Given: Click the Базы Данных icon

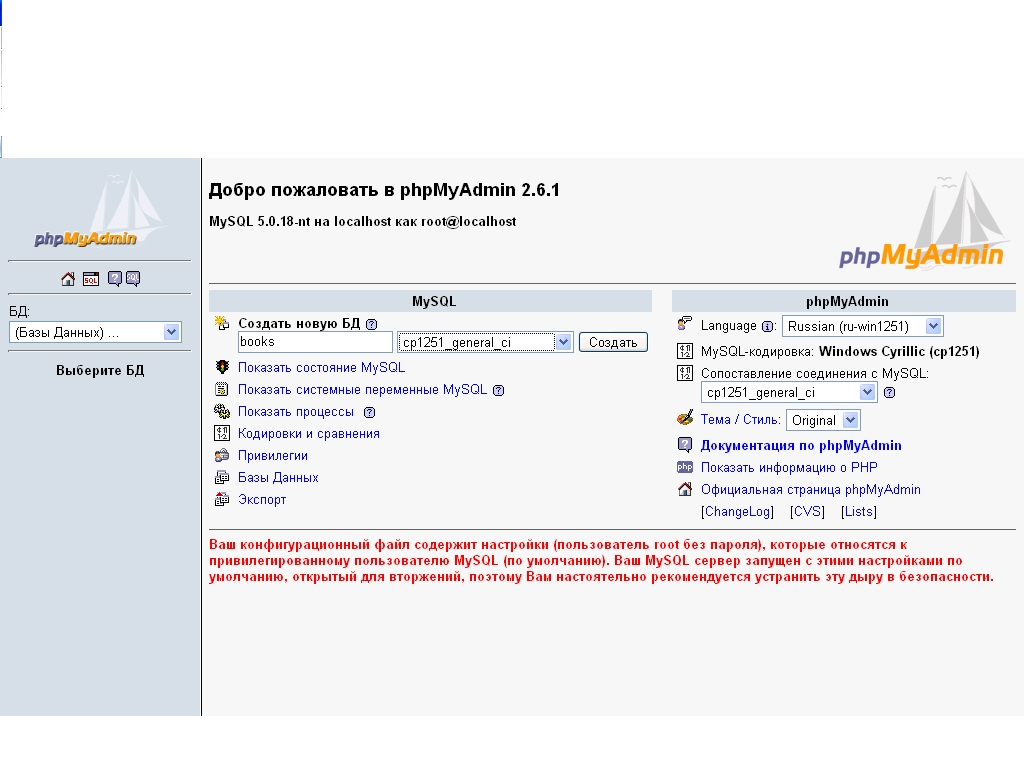Looking at the screenshot, I should 222,477.
